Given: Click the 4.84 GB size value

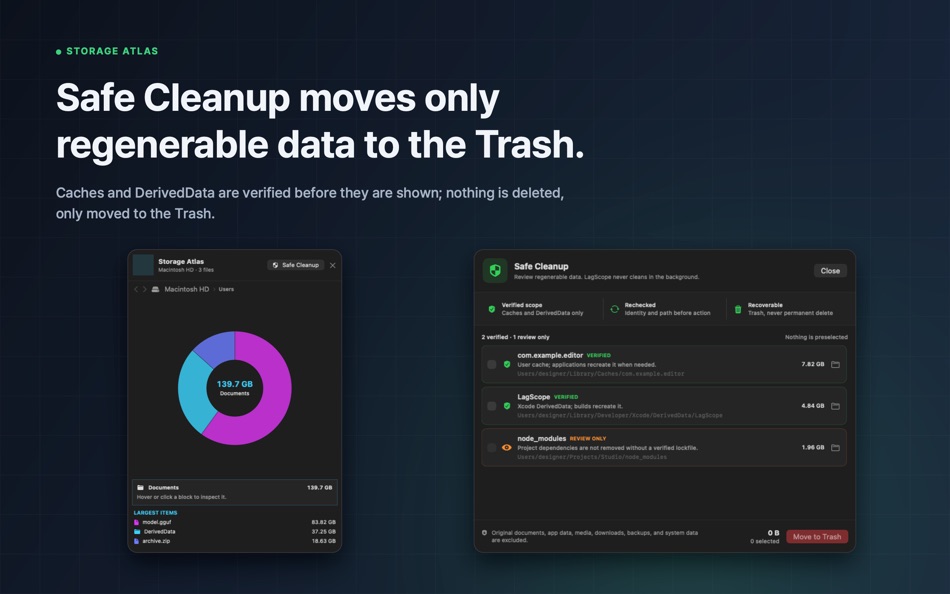Looking at the screenshot, I should coord(812,406).
